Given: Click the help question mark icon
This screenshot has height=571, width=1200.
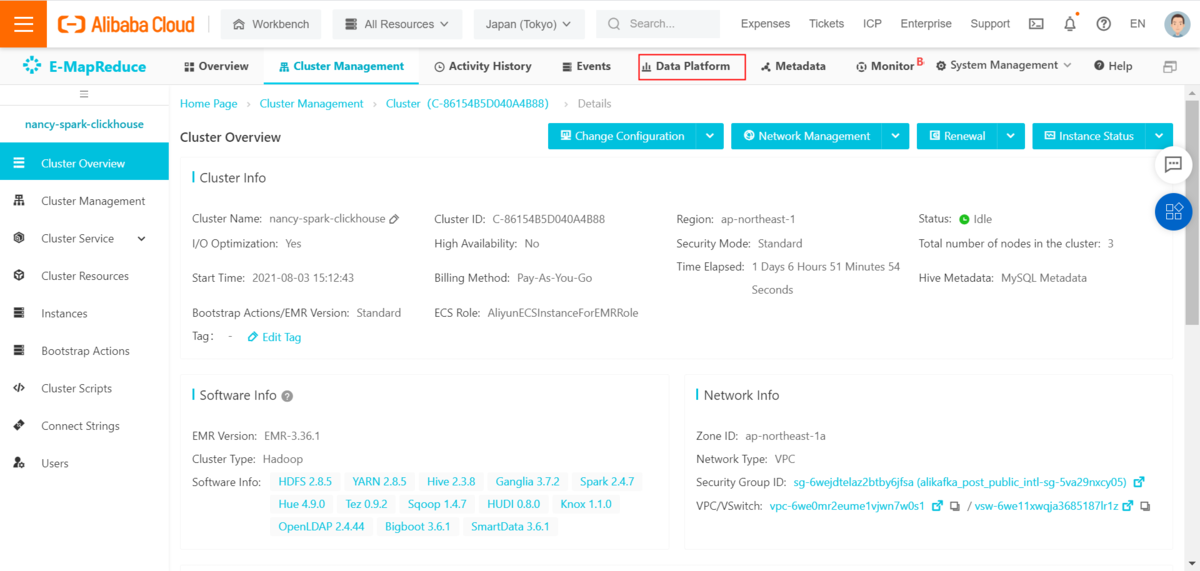Looking at the screenshot, I should 1104,24.
